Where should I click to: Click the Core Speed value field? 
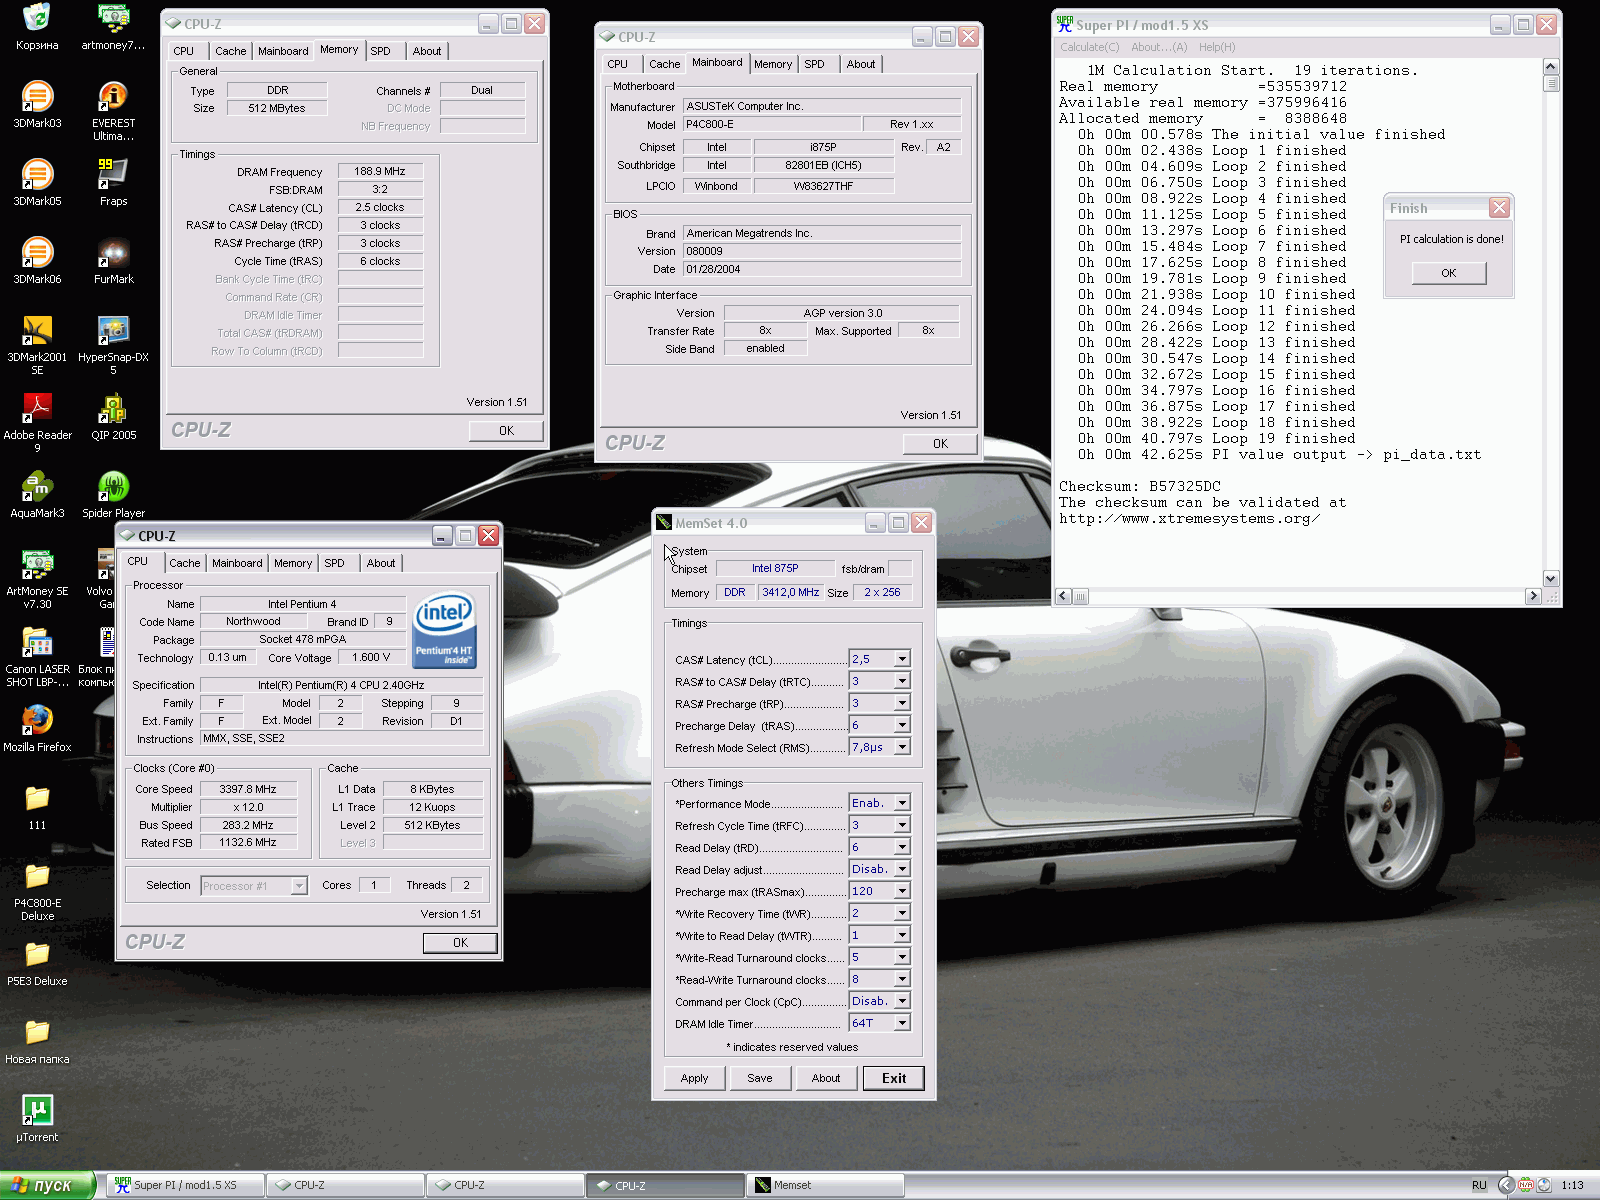tap(248, 789)
